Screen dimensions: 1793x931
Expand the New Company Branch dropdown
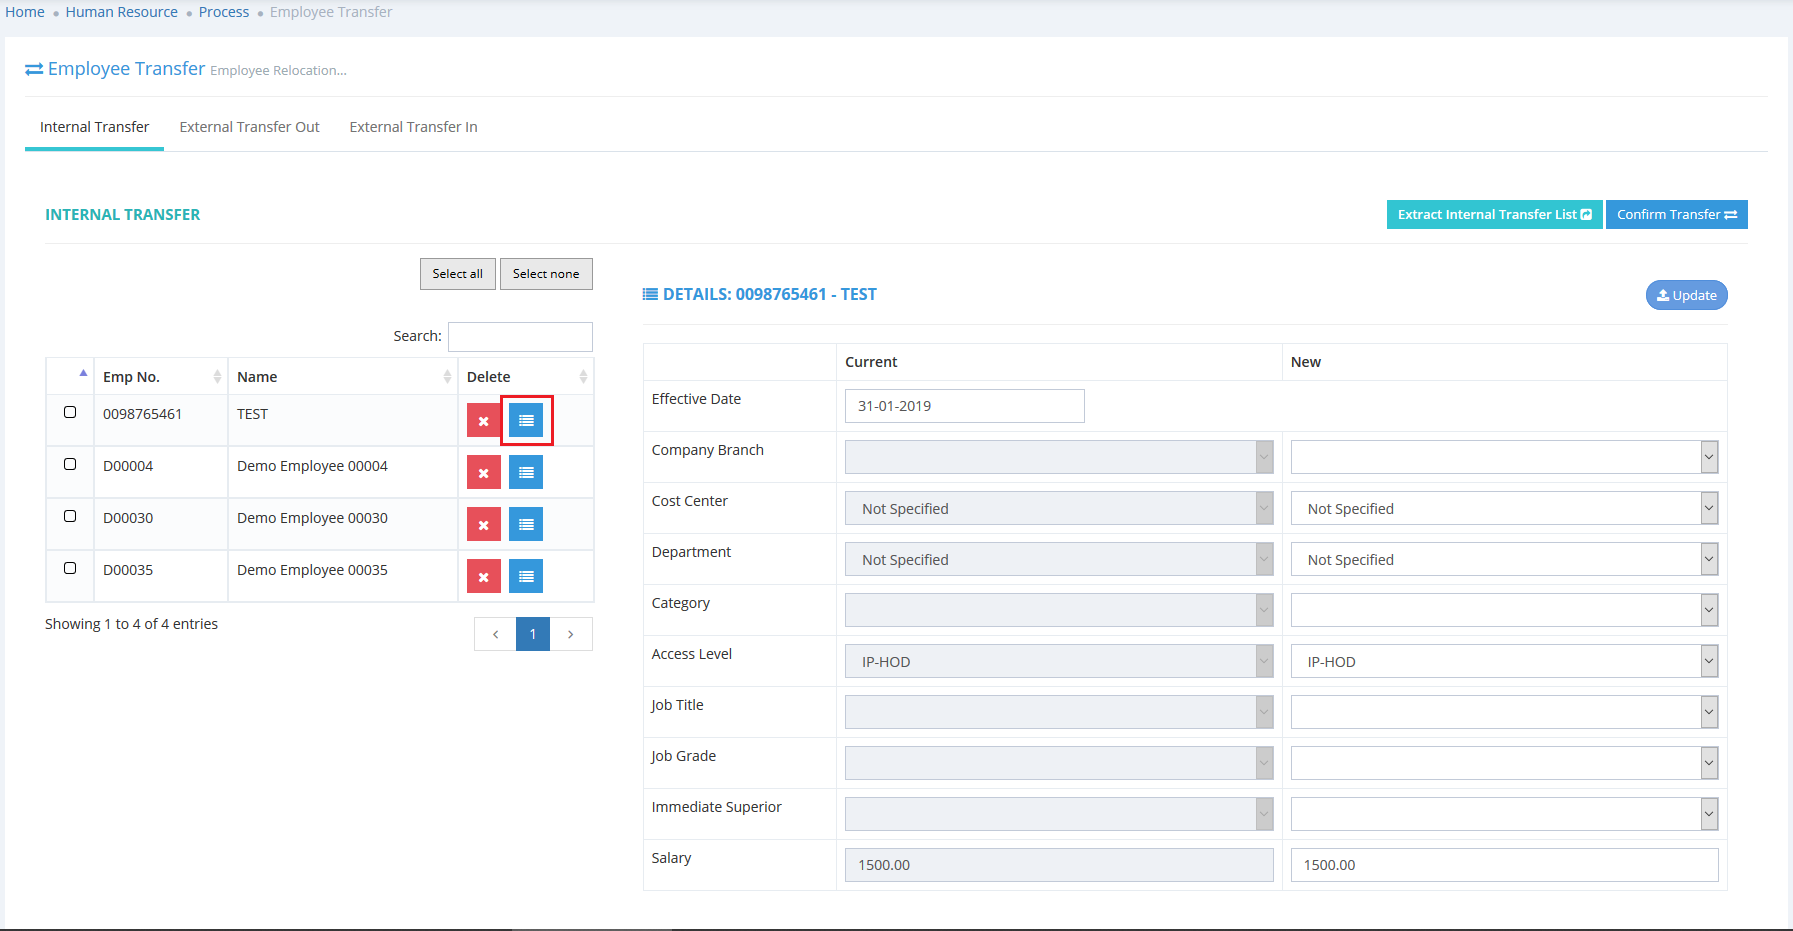[1504, 458]
